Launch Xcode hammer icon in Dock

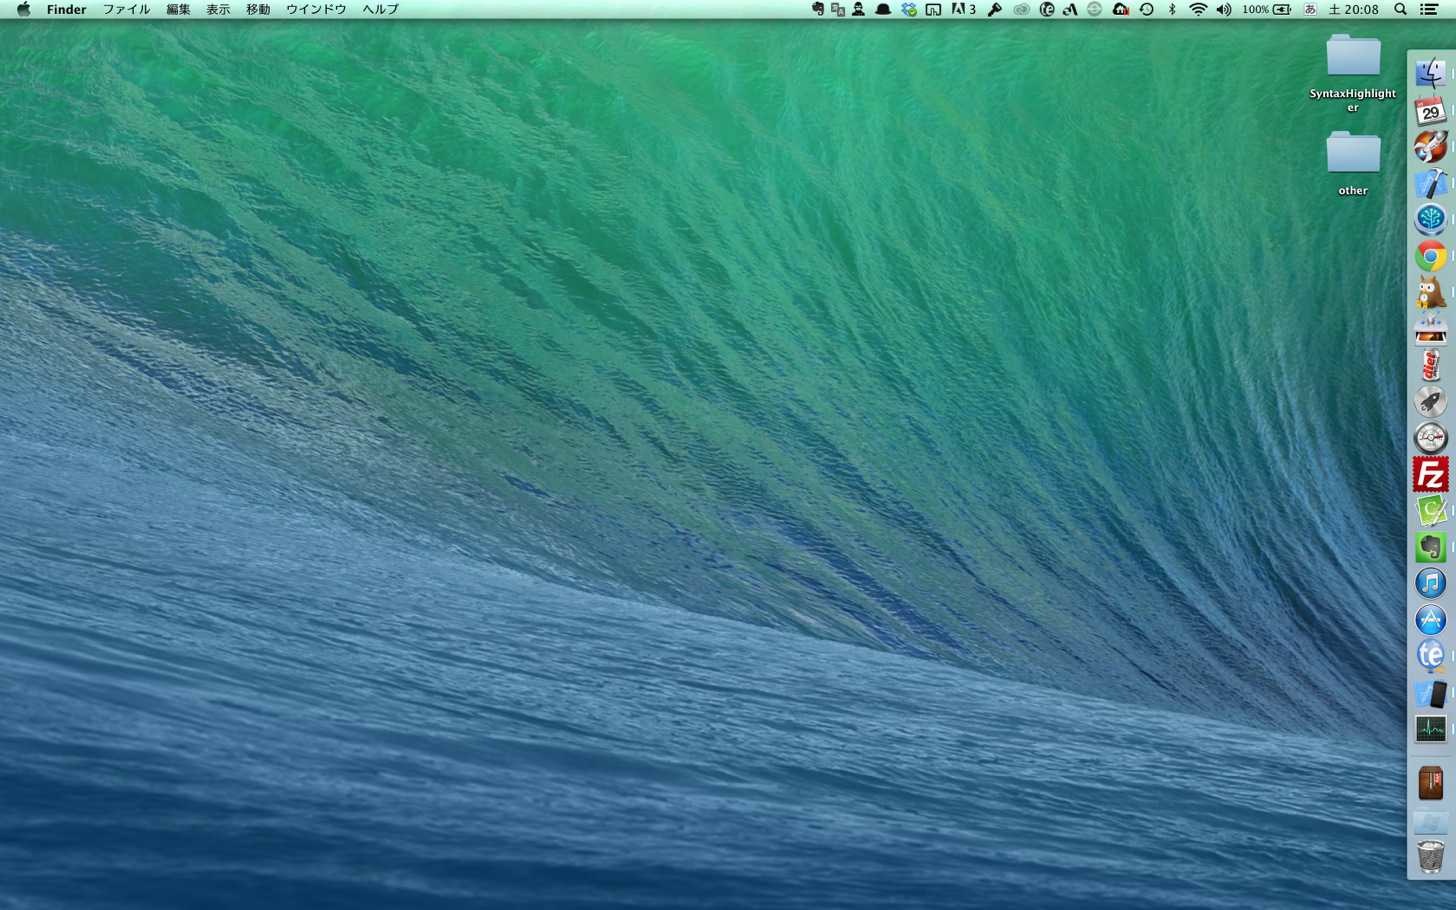point(1430,184)
